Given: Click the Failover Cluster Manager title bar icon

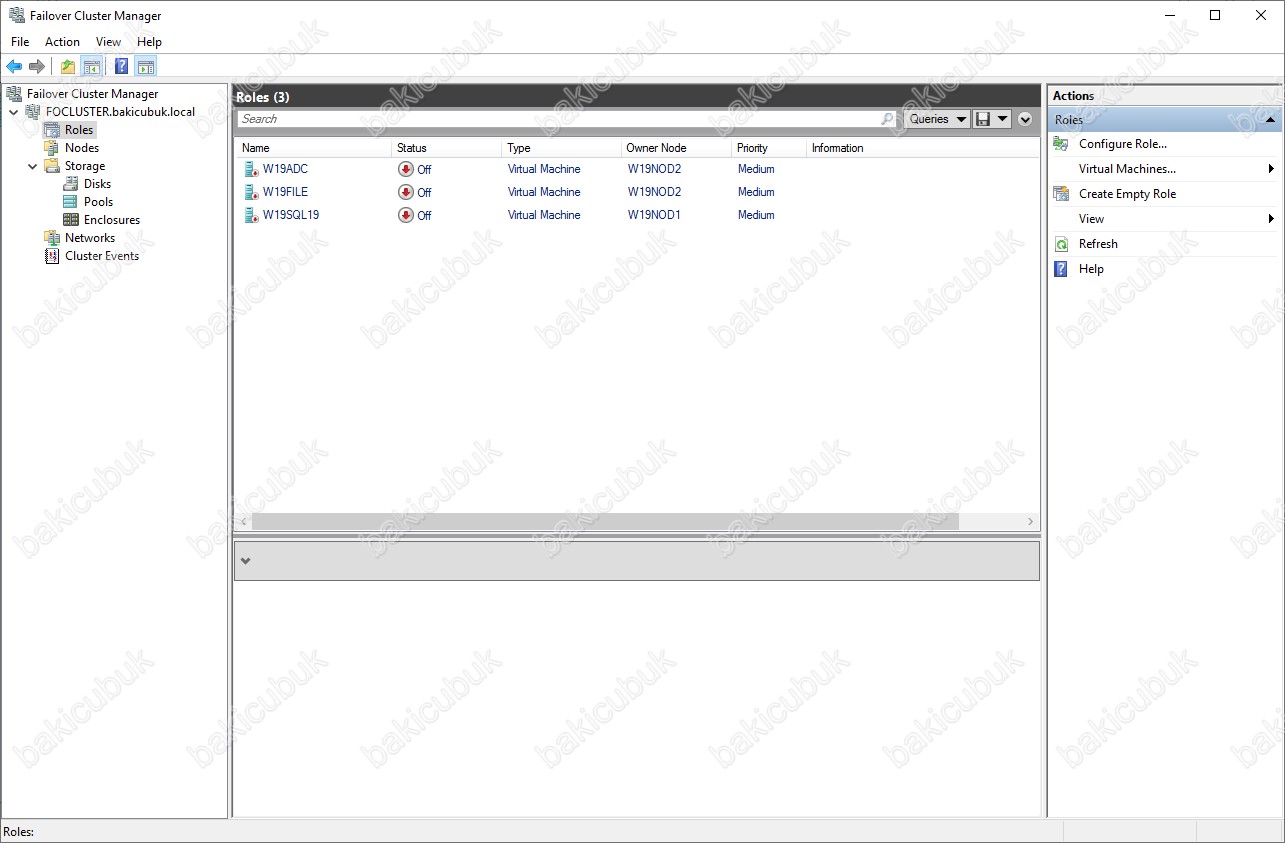Looking at the screenshot, I should click(16, 16).
